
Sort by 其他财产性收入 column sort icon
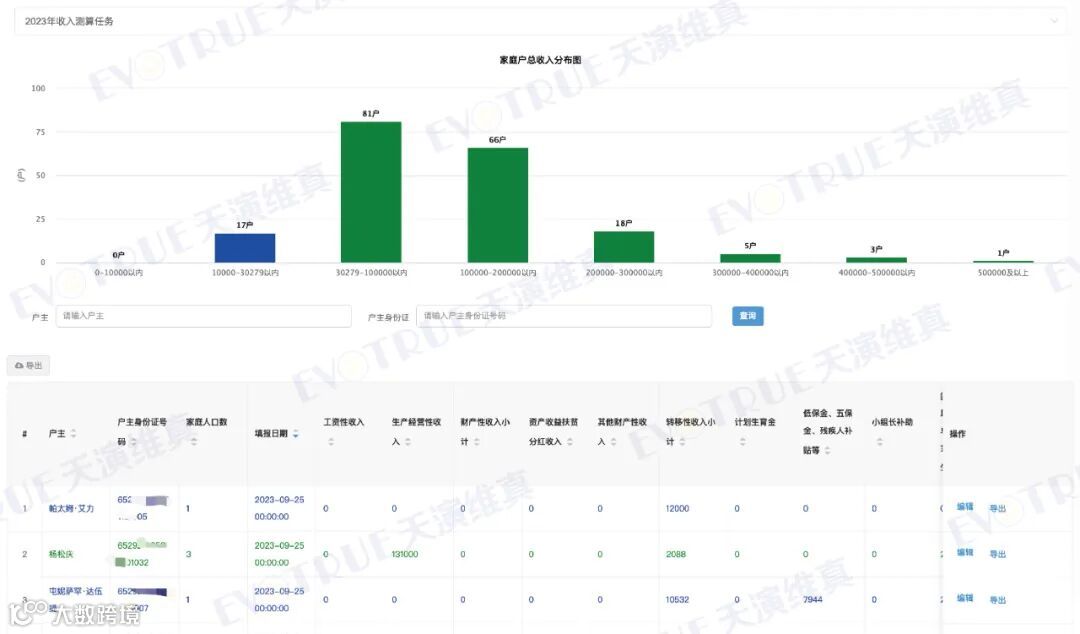[613, 442]
